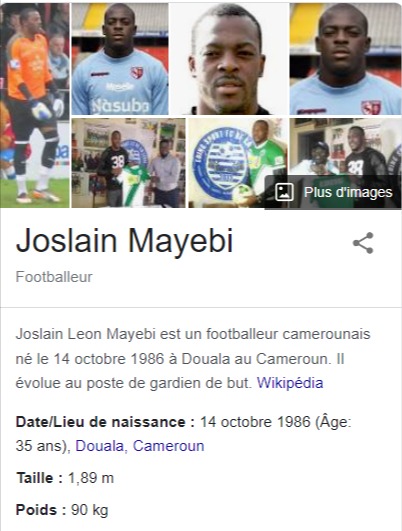Open the Plus d'images text button
The image size is (402, 531).
pos(348,192)
